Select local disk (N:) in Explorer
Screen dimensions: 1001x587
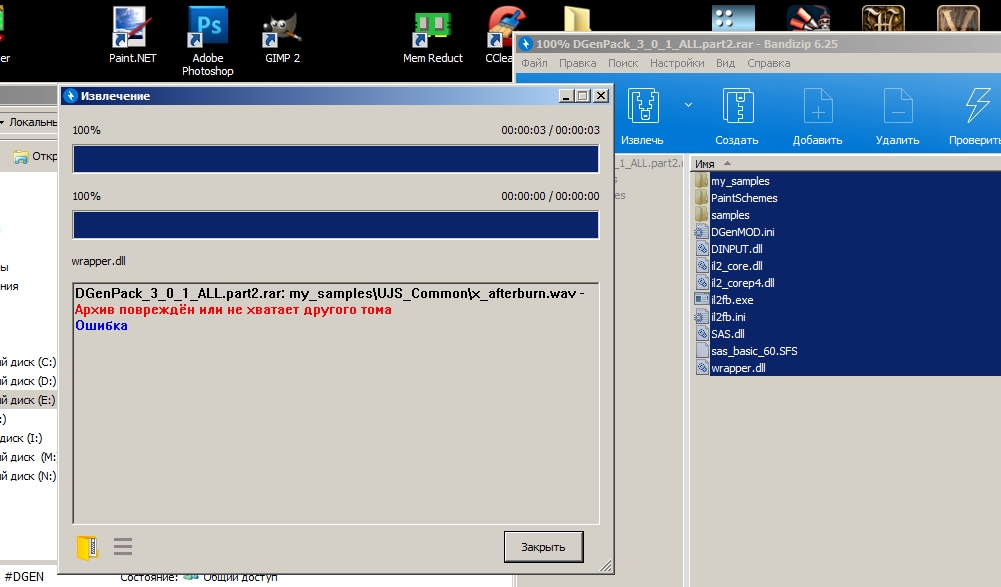pyautogui.click(x=28, y=476)
